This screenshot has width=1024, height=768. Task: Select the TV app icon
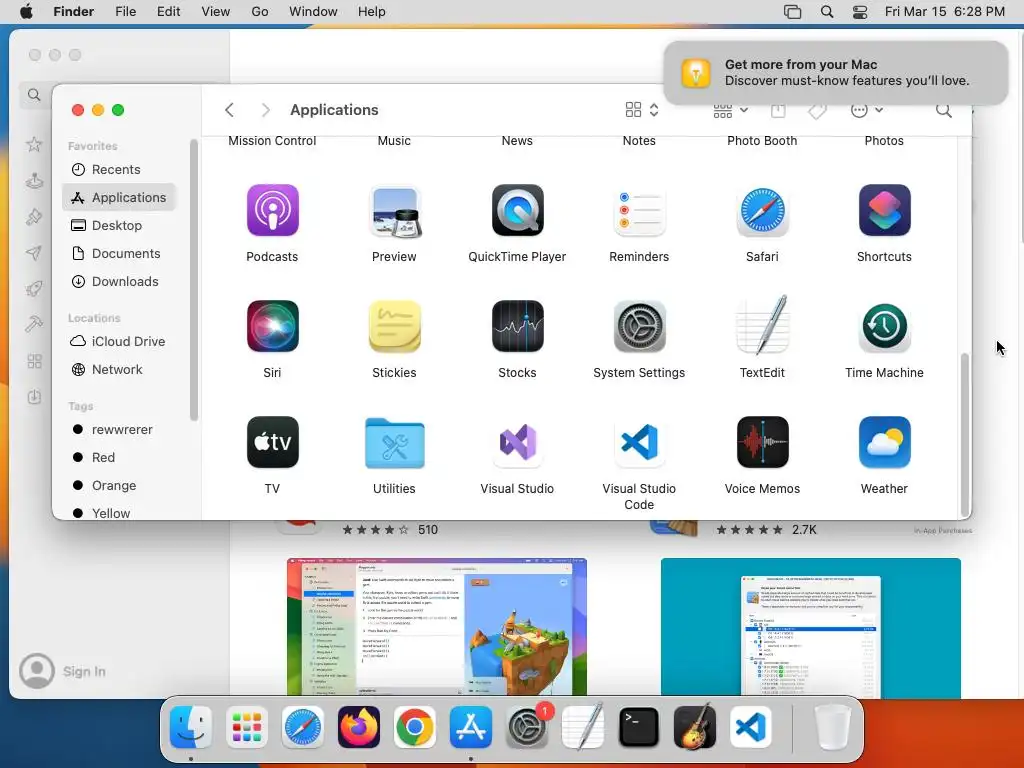pos(272,442)
